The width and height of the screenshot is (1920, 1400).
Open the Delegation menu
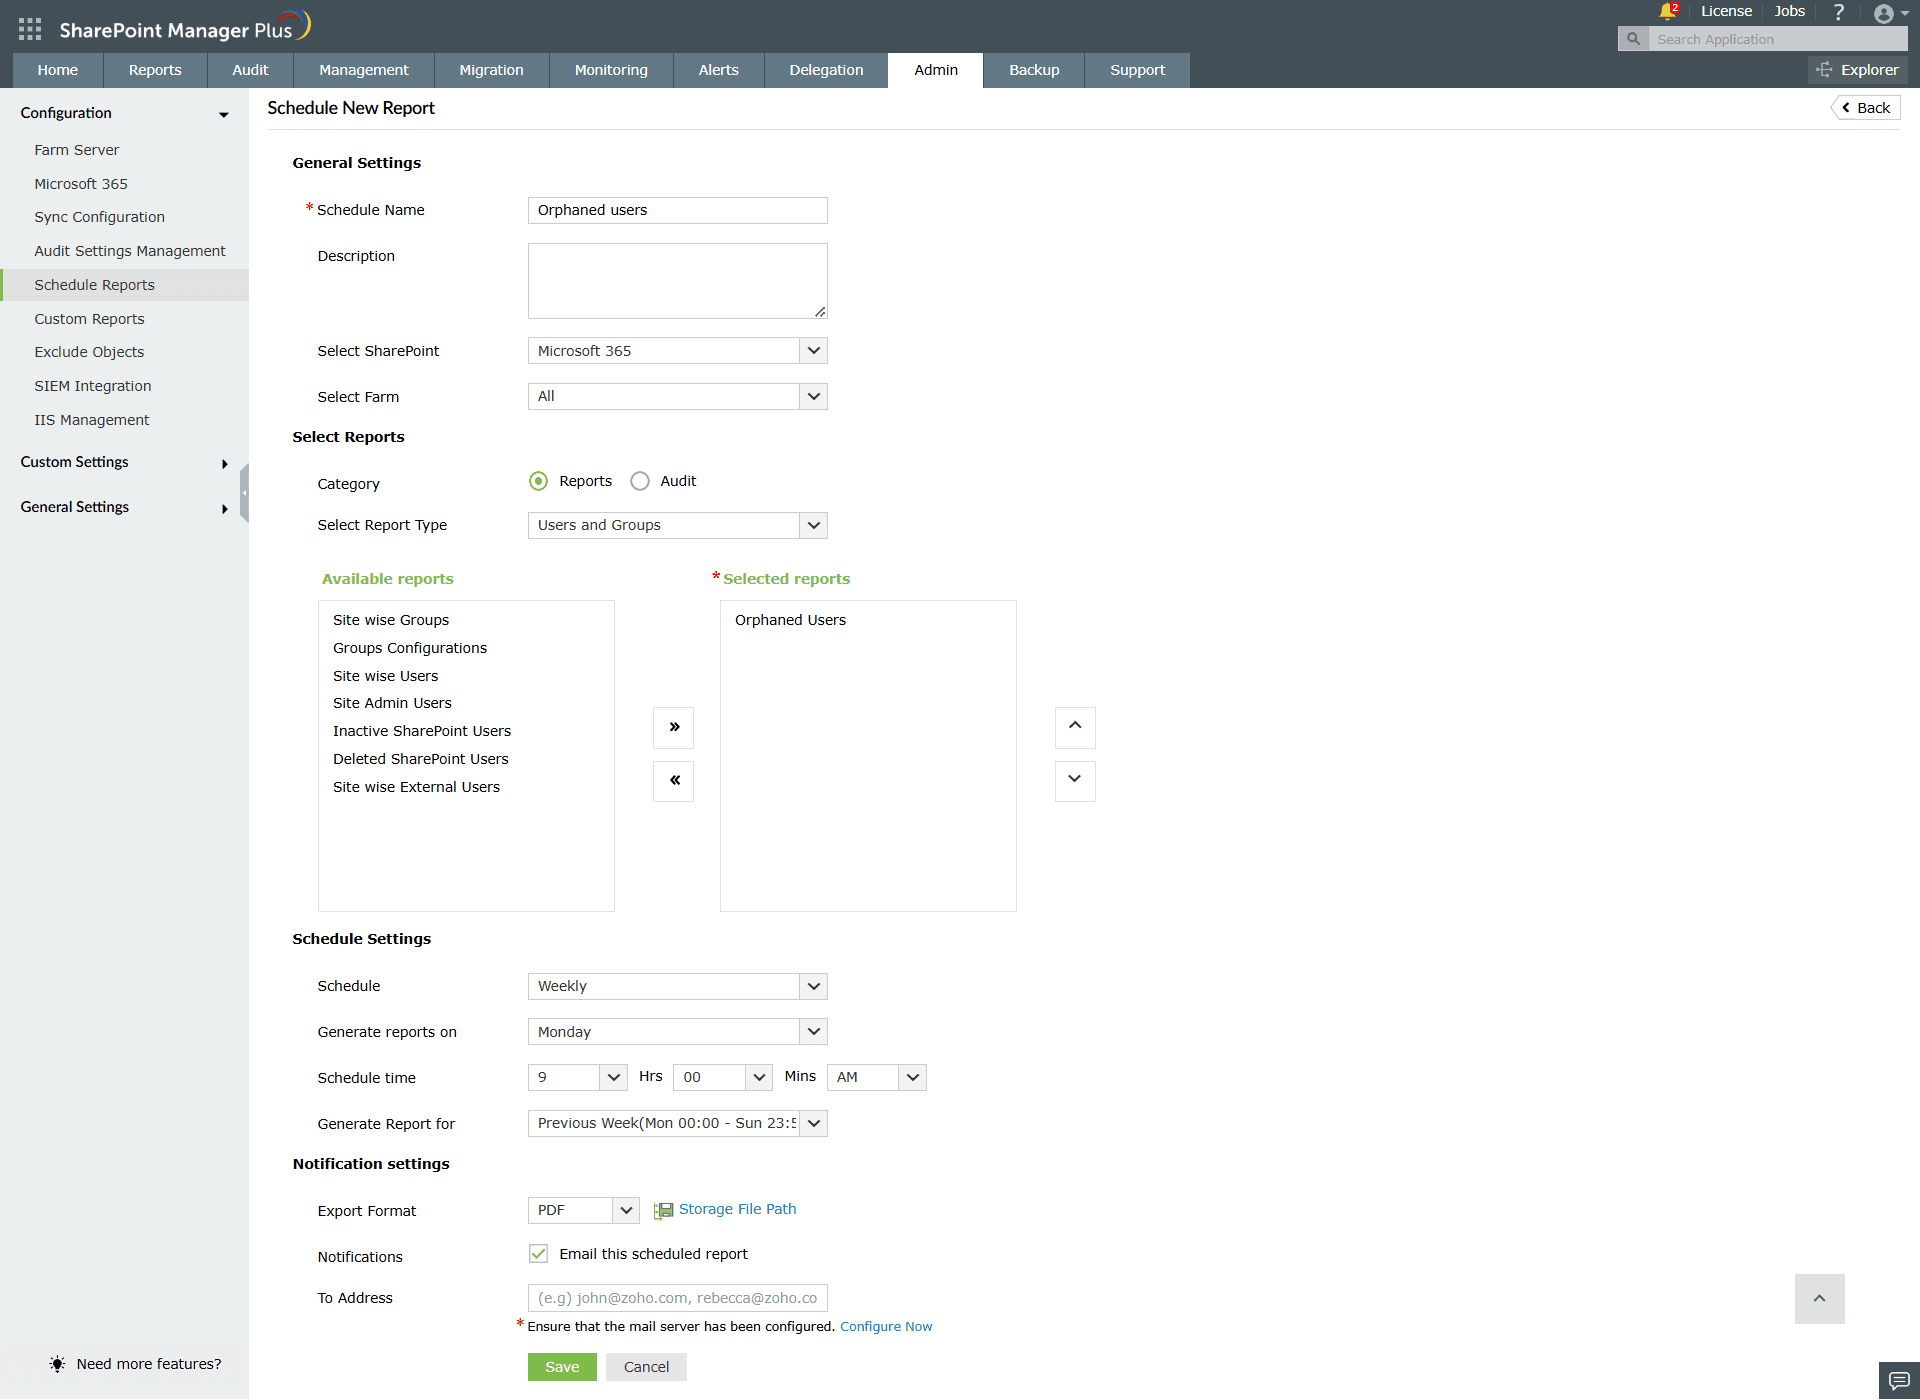point(825,69)
